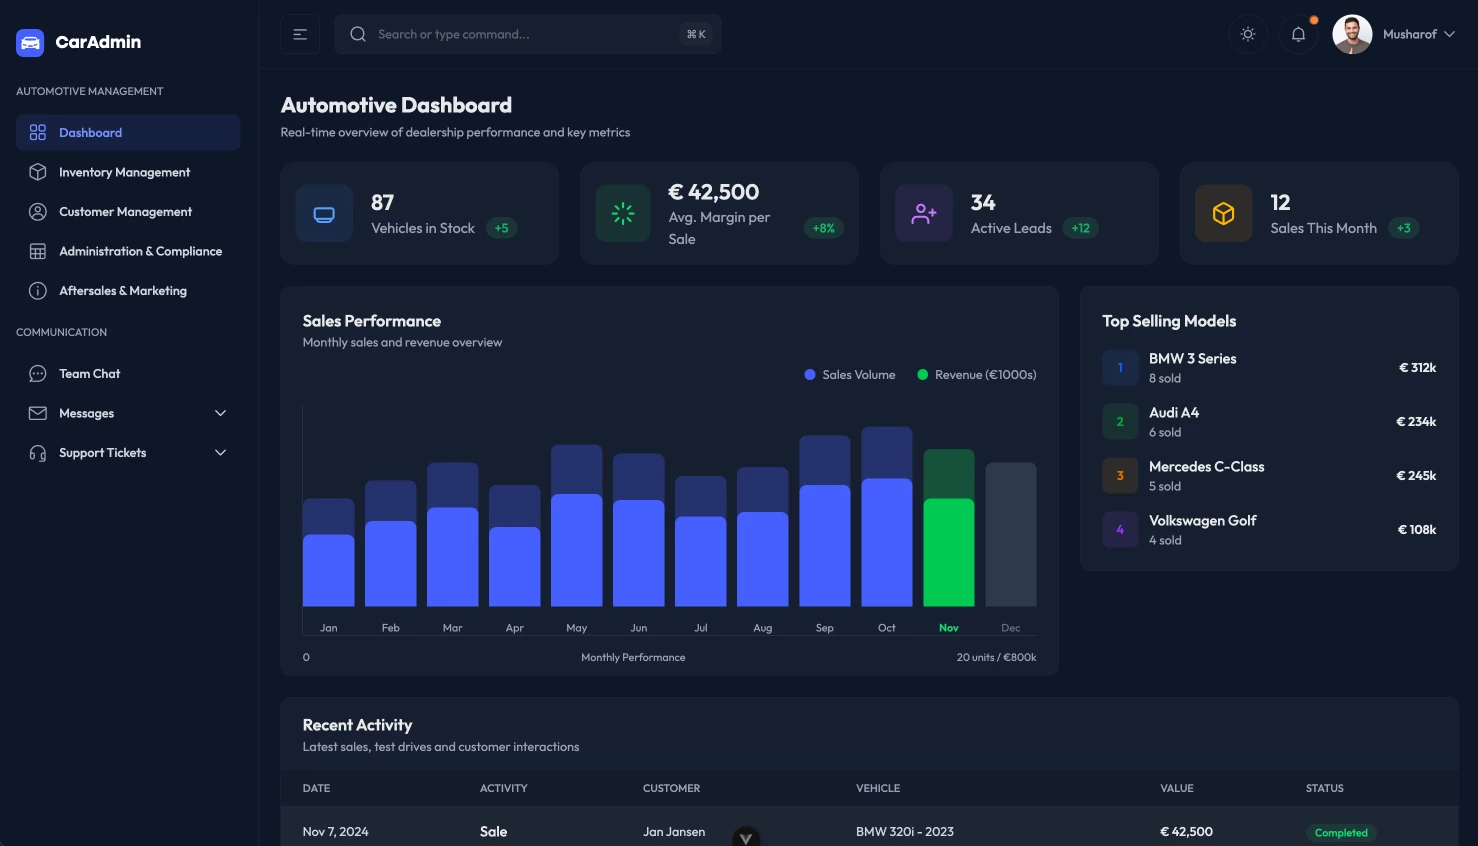Click the Completed status badge
This screenshot has height=846, width=1478.
(x=1341, y=833)
